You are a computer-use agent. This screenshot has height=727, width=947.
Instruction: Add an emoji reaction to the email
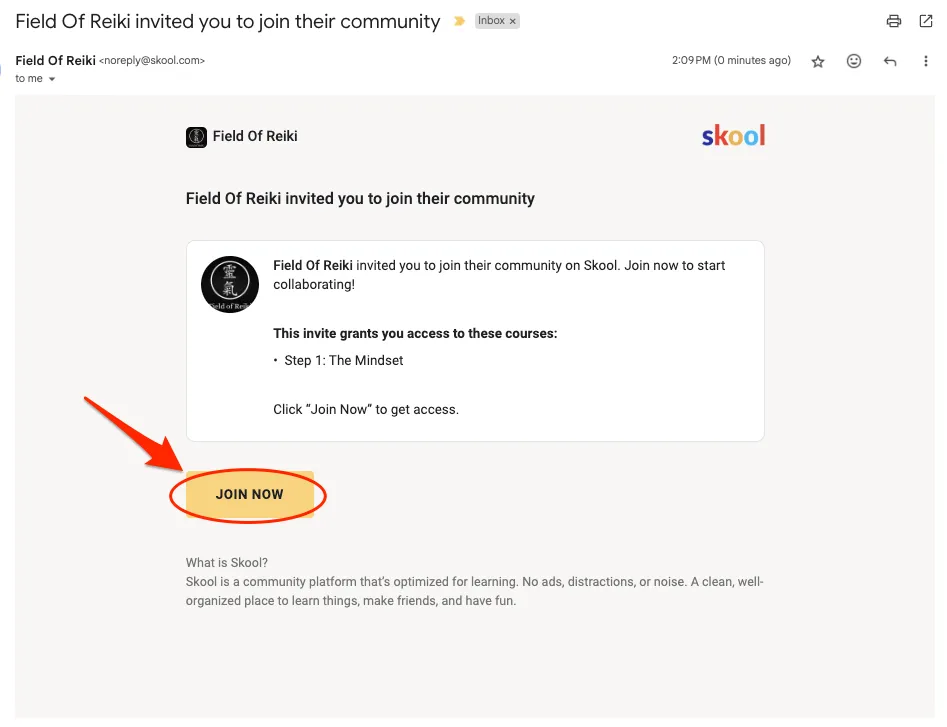(x=854, y=61)
